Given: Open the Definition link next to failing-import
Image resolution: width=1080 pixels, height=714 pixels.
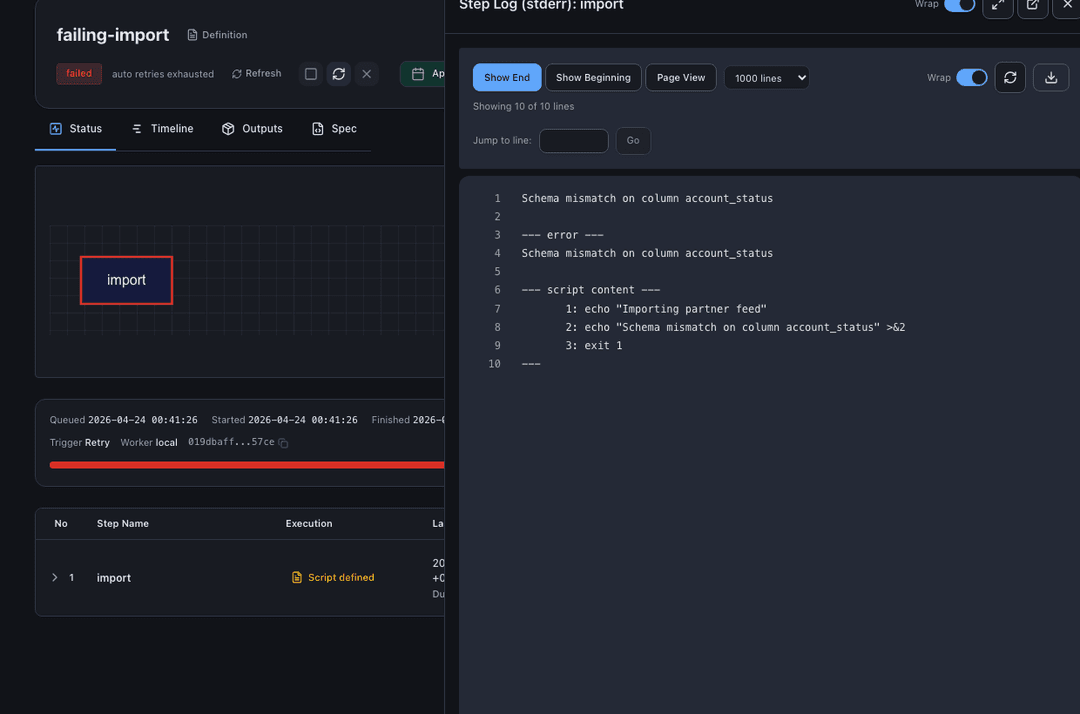Looking at the screenshot, I should (x=217, y=34).
